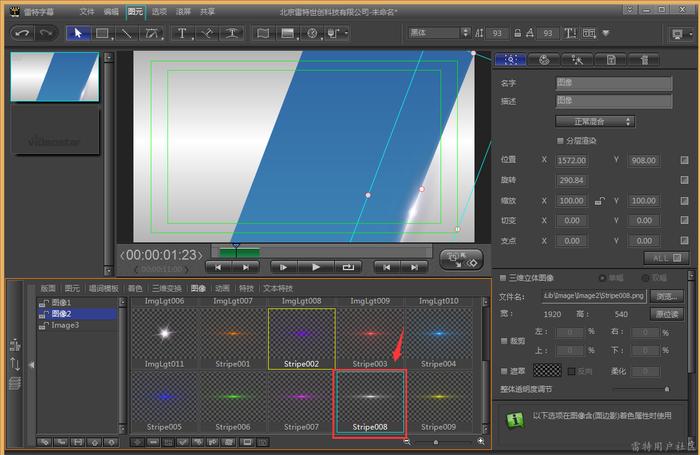Viewport: 700px width, 455px height.
Task: Click the green info icon
Action: pyautogui.click(x=515, y=420)
